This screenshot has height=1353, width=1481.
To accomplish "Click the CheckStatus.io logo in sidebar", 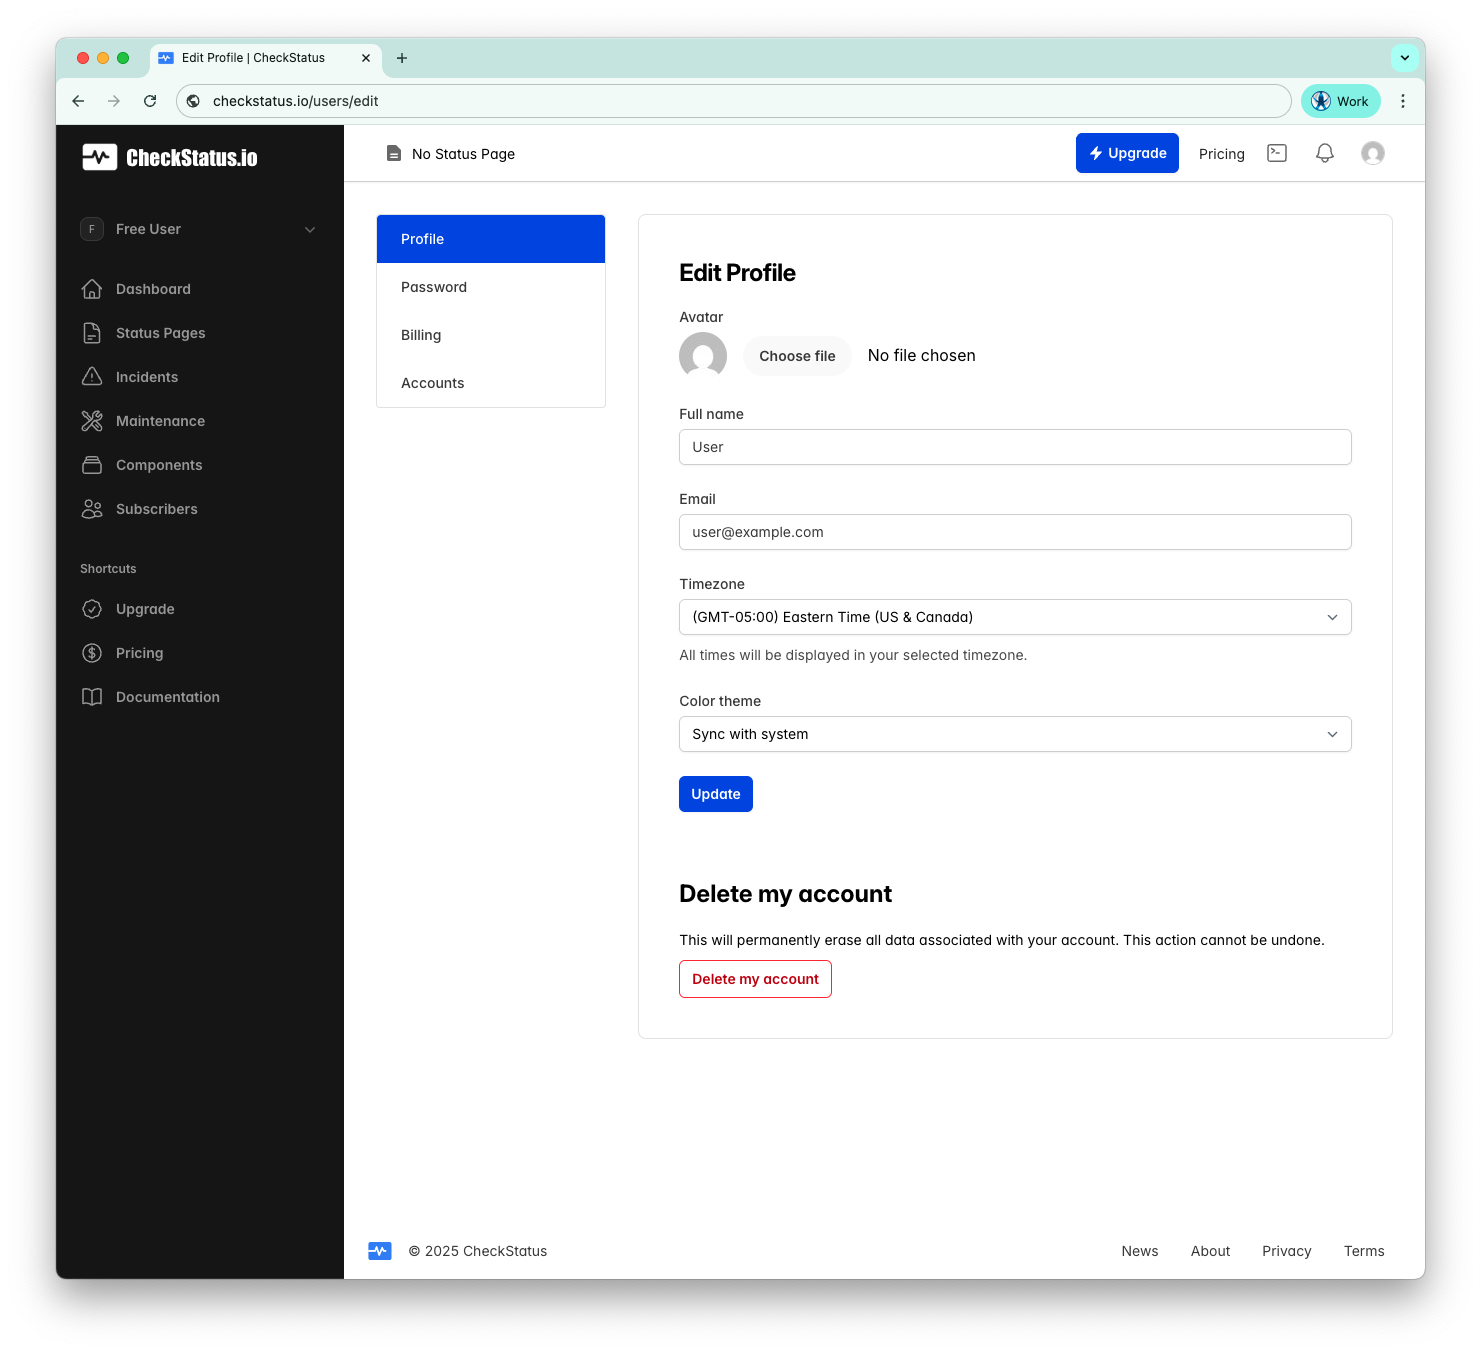I will click(x=170, y=157).
